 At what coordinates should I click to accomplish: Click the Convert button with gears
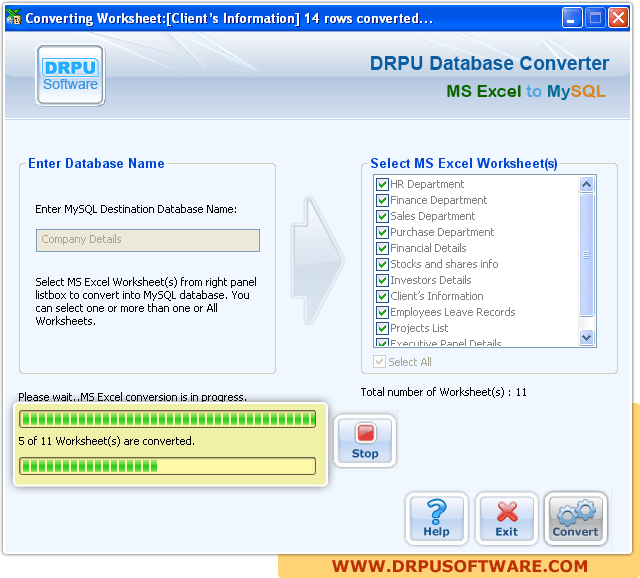[576, 518]
